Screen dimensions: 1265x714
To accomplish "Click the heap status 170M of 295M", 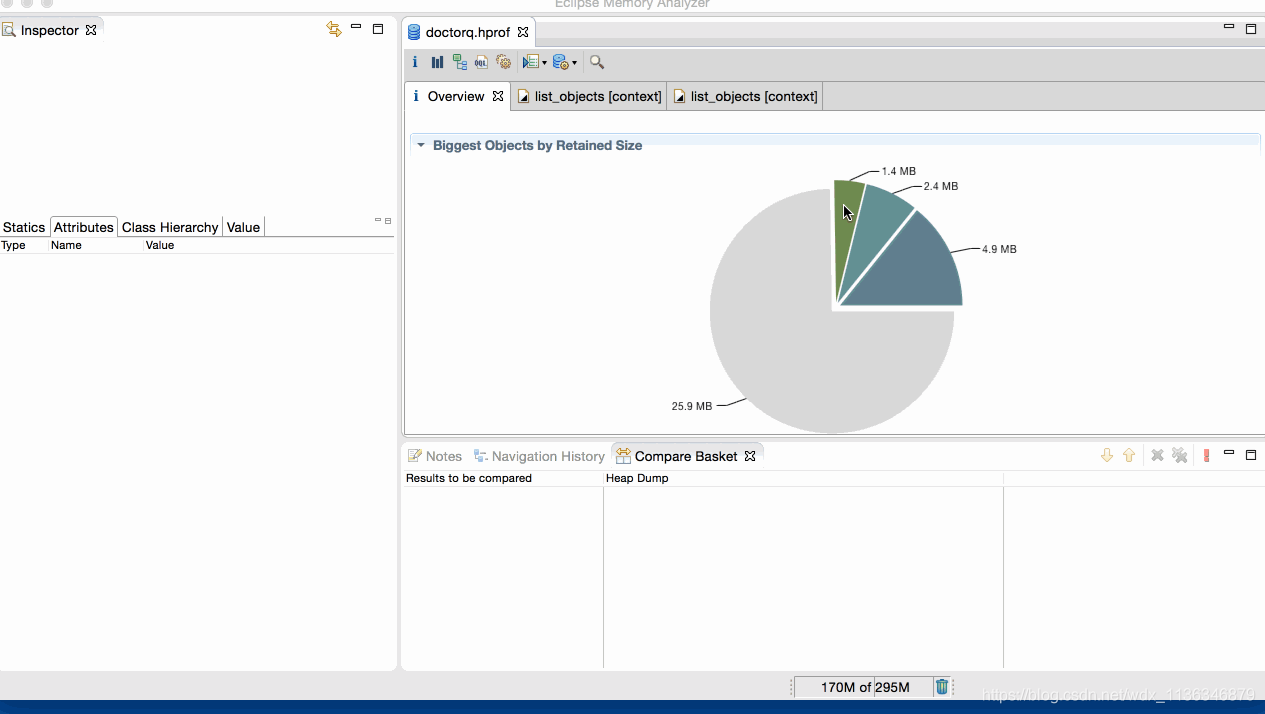I will pos(864,687).
